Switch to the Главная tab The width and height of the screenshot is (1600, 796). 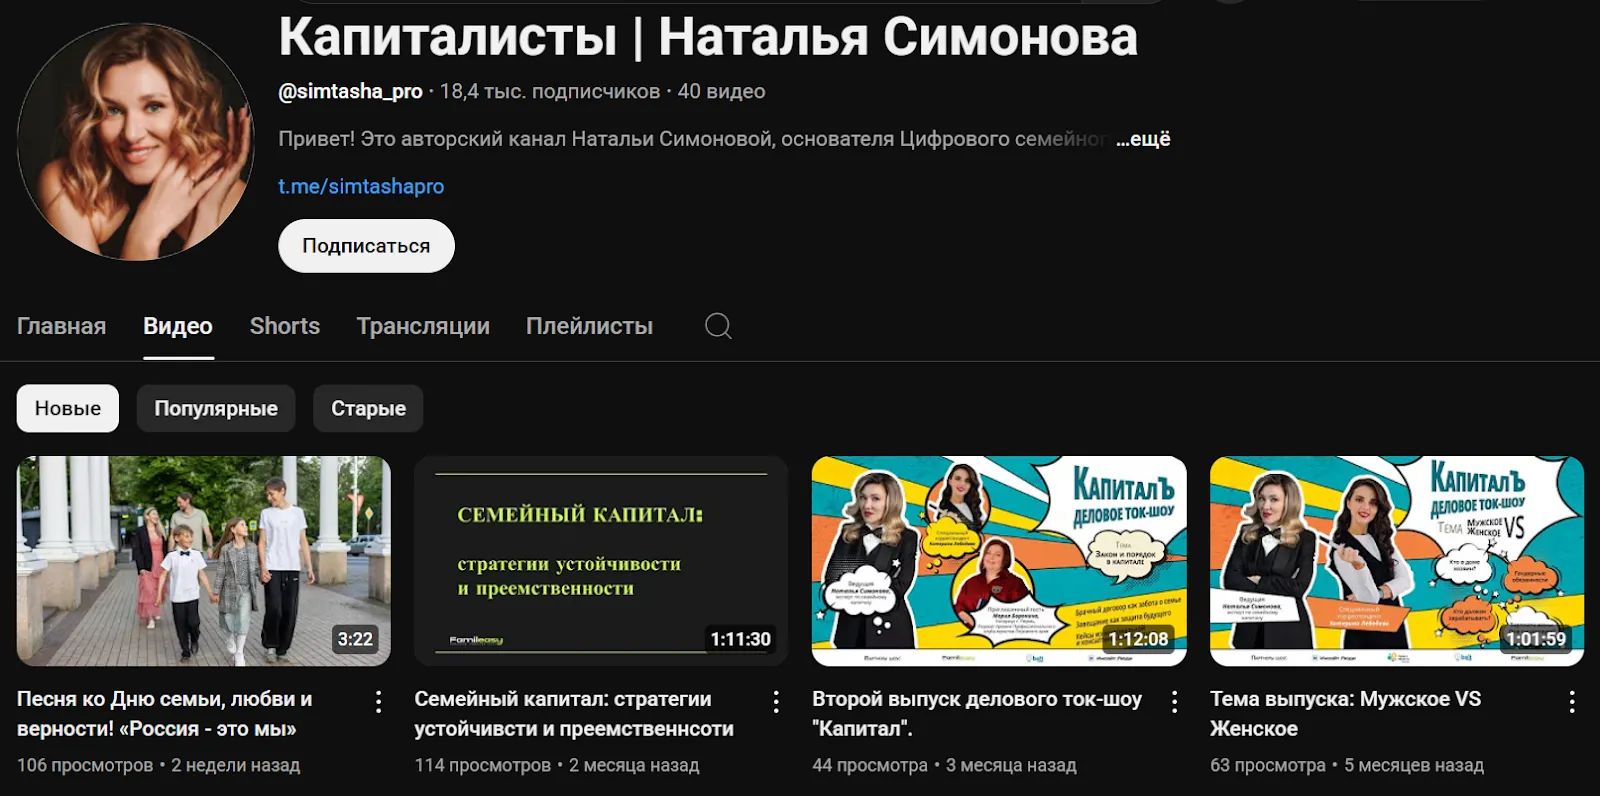pos(61,326)
